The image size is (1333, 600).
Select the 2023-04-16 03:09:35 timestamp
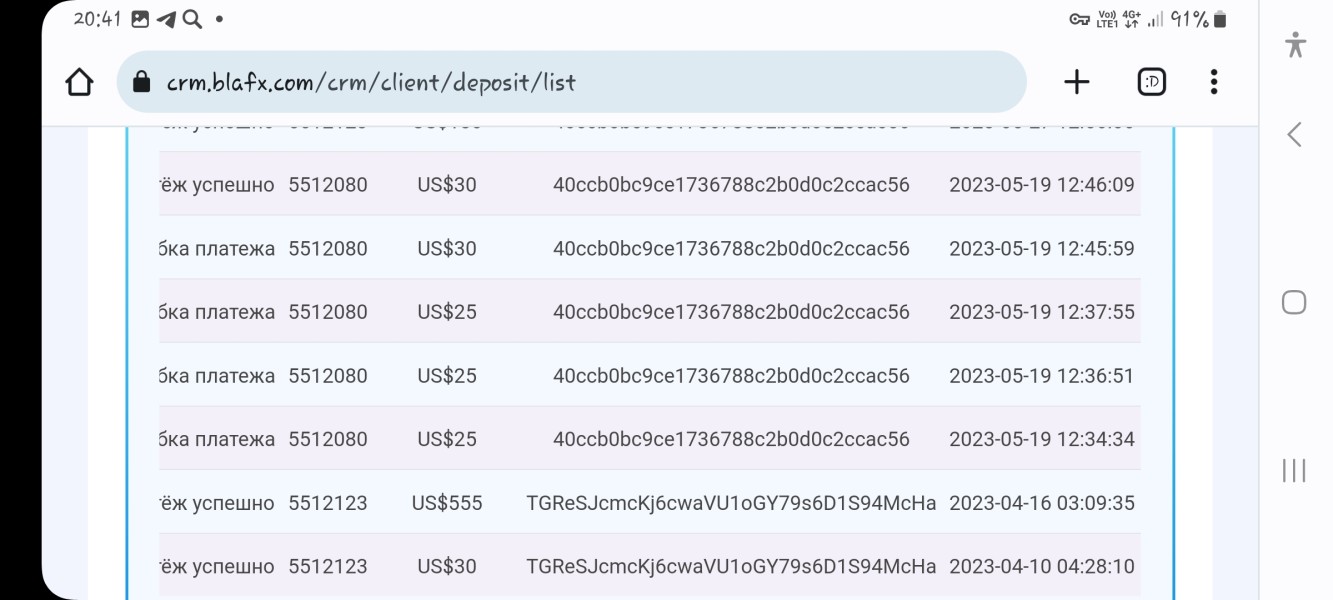(x=1041, y=503)
